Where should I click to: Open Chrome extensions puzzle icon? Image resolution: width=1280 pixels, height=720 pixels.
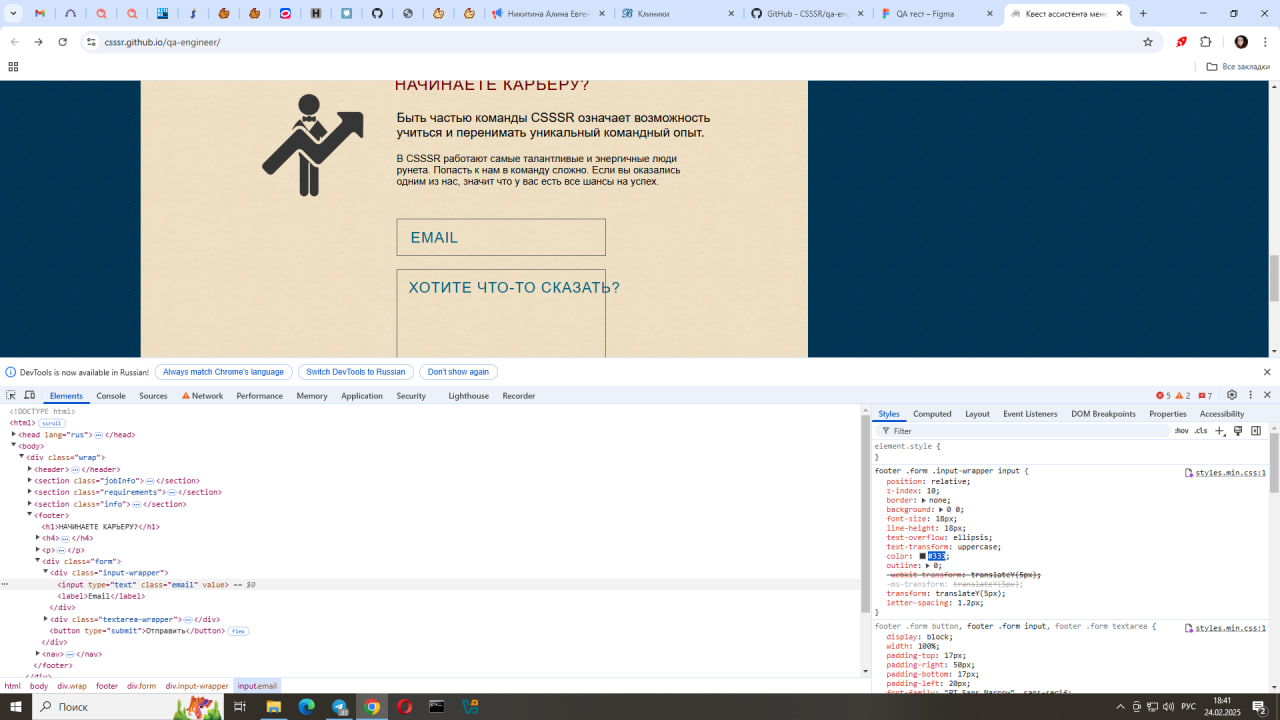[x=1205, y=42]
